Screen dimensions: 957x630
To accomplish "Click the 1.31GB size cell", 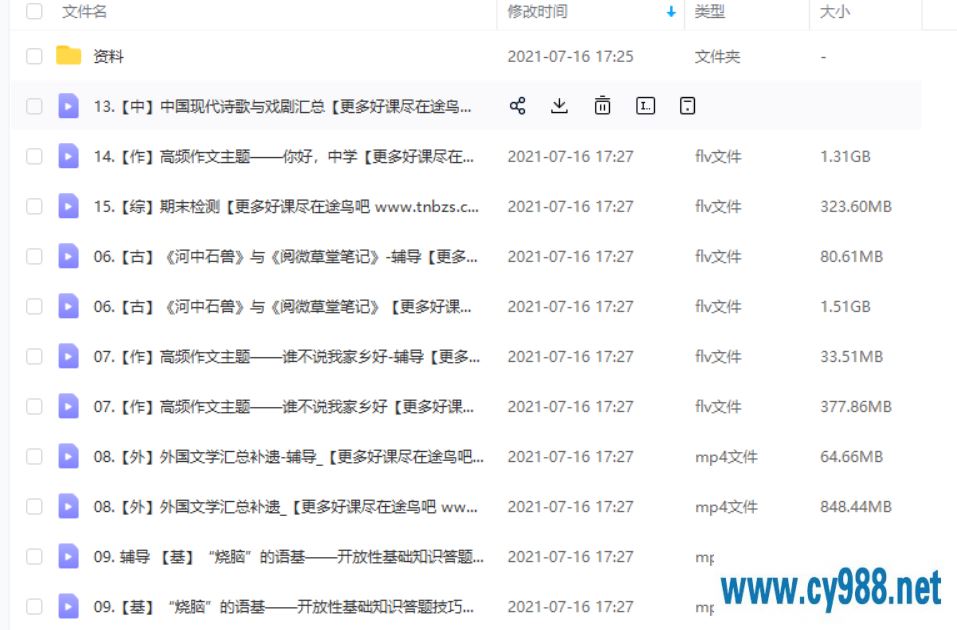I will tap(845, 156).
